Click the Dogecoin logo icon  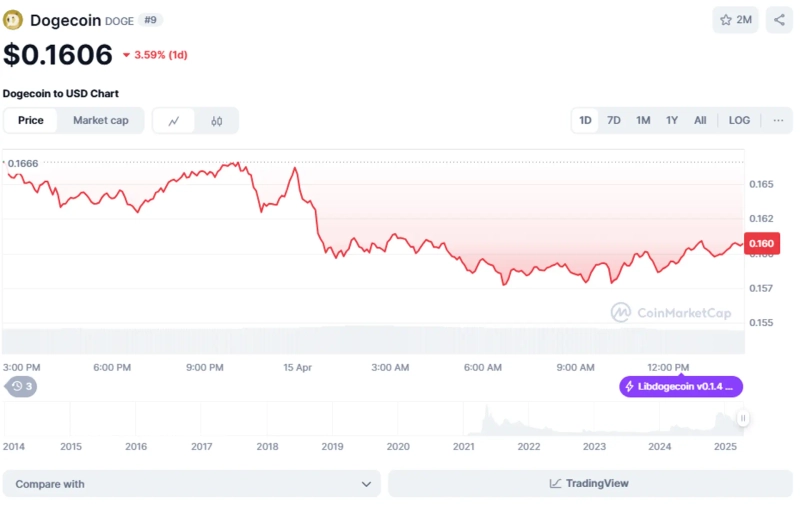pos(13,20)
